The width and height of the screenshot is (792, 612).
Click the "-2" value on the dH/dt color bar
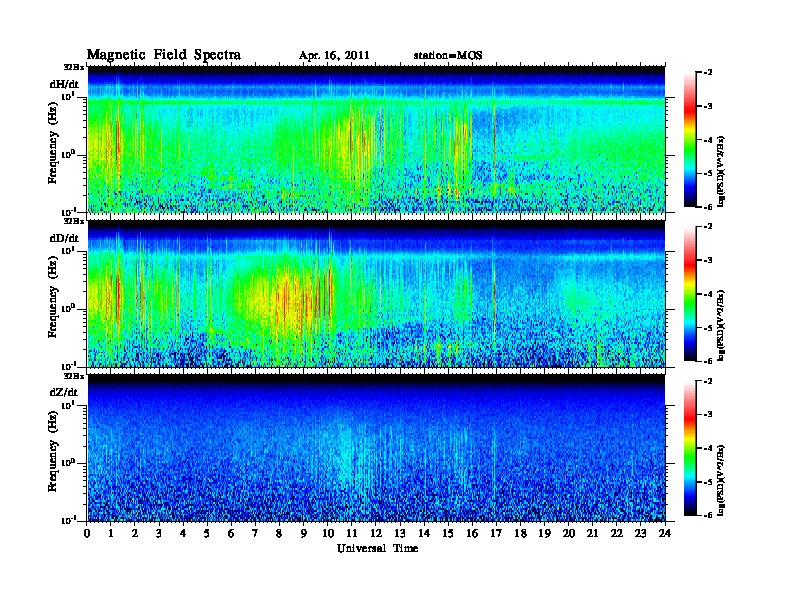(708, 73)
